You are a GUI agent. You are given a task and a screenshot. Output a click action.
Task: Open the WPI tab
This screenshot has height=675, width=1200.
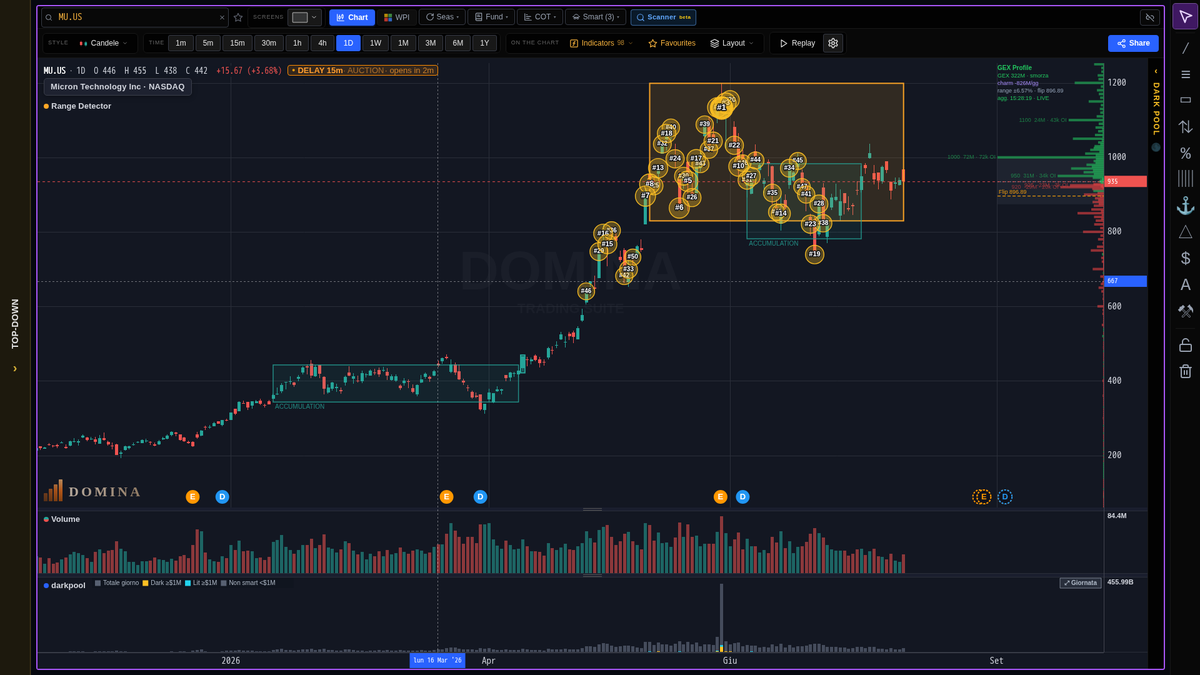pyautogui.click(x=397, y=17)
